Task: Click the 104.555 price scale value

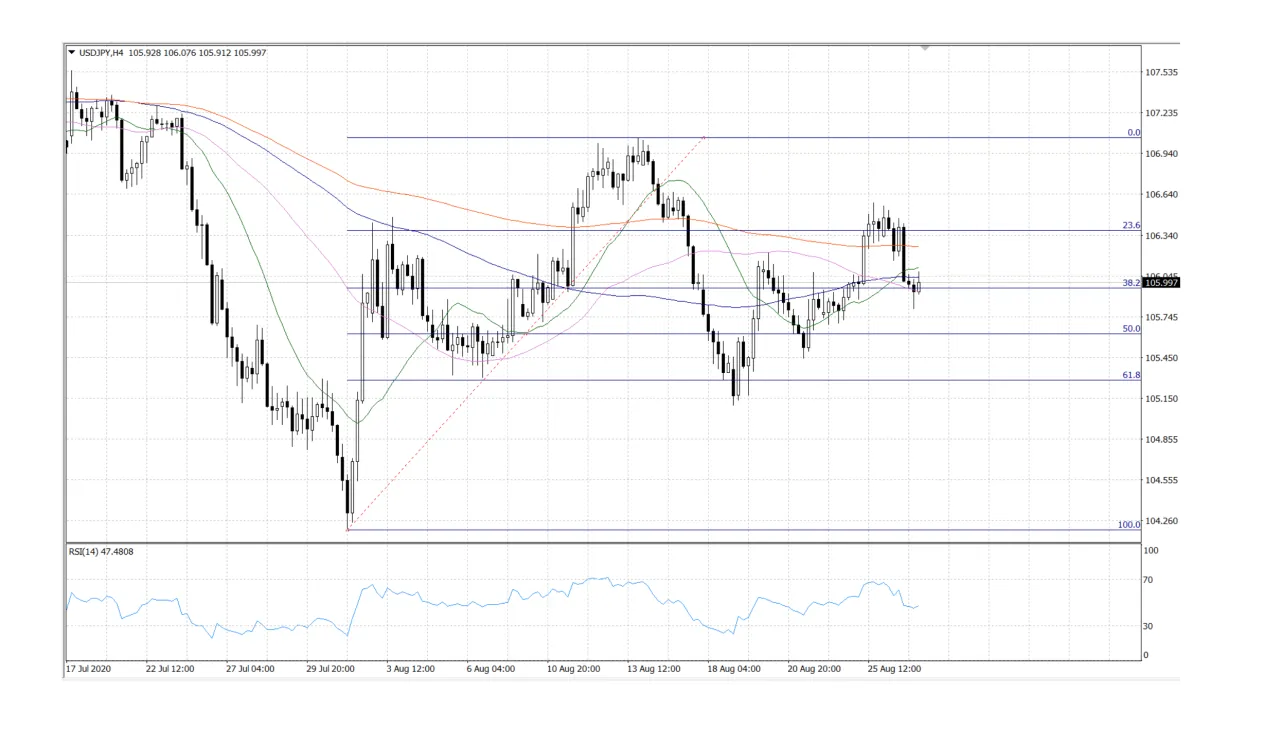Action: [x=1162, y=481]
